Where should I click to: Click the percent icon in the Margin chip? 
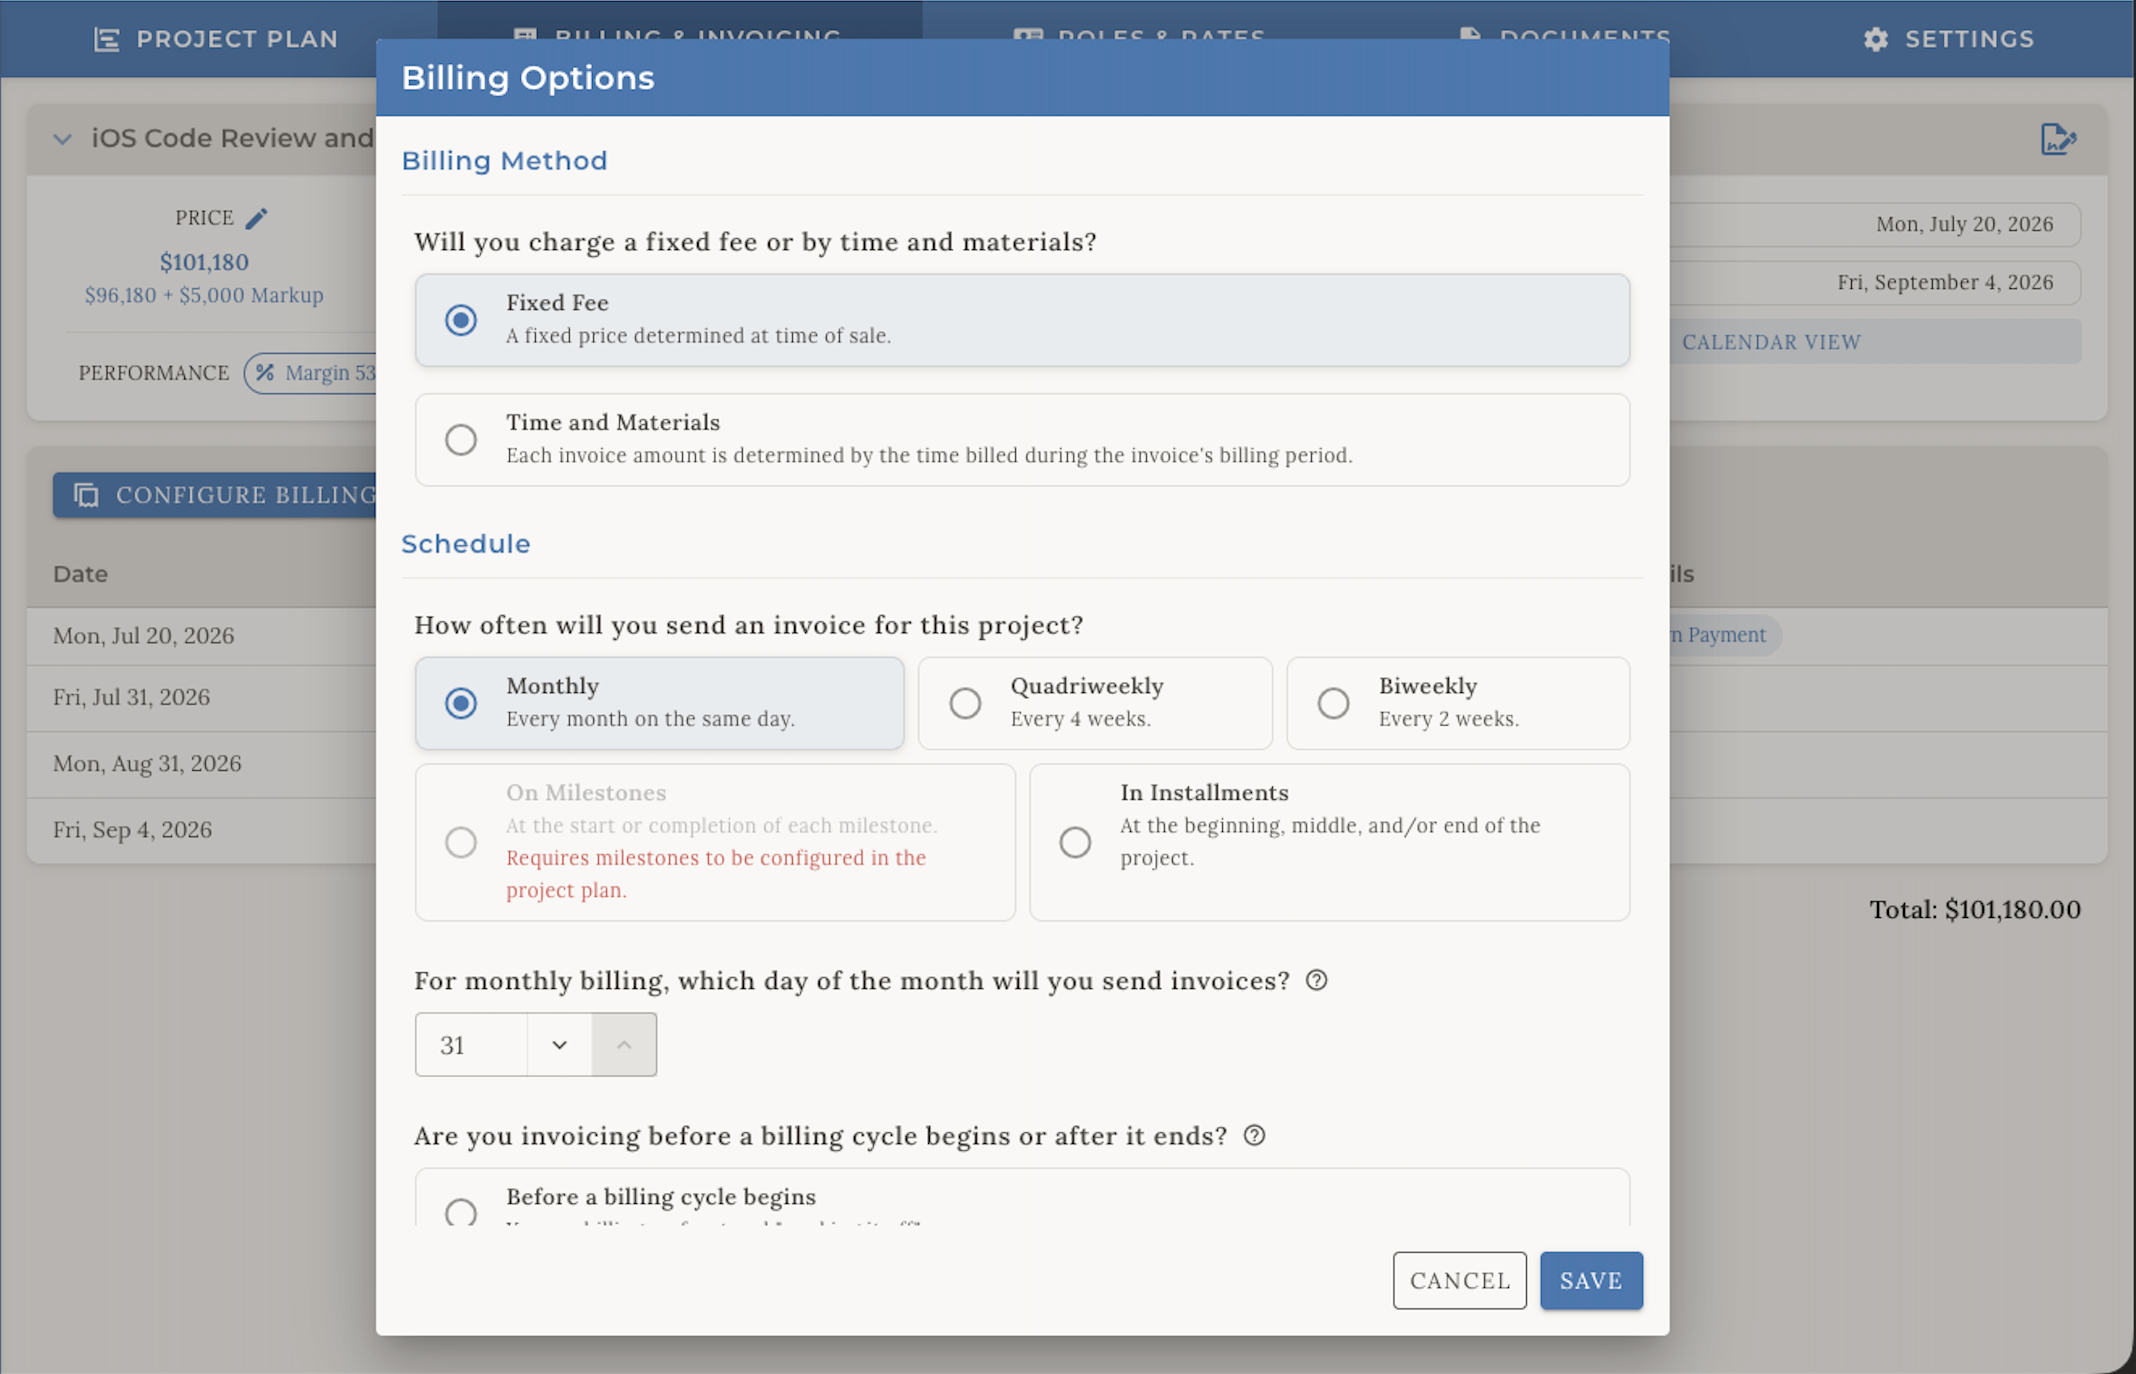point(265,373)
